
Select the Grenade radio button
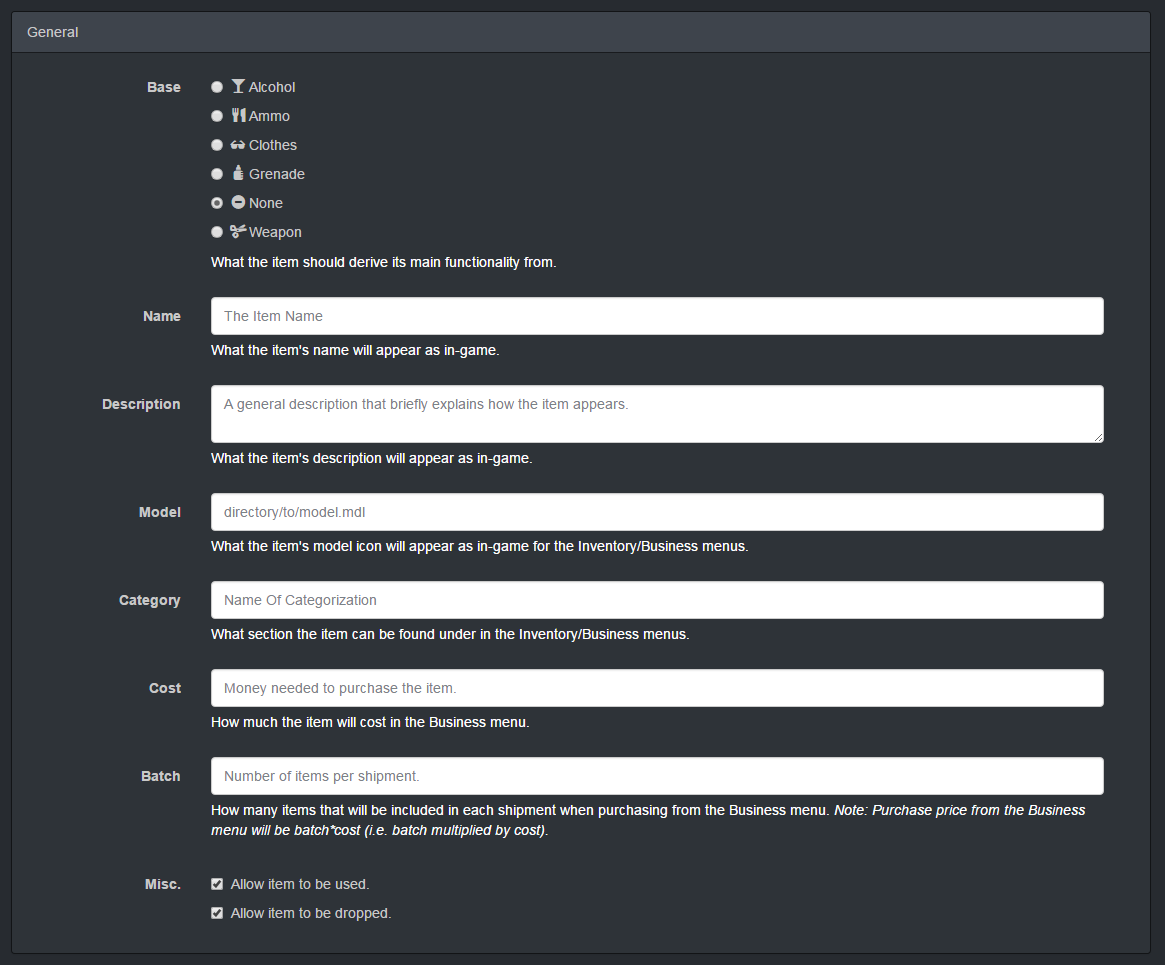(217, 175)
